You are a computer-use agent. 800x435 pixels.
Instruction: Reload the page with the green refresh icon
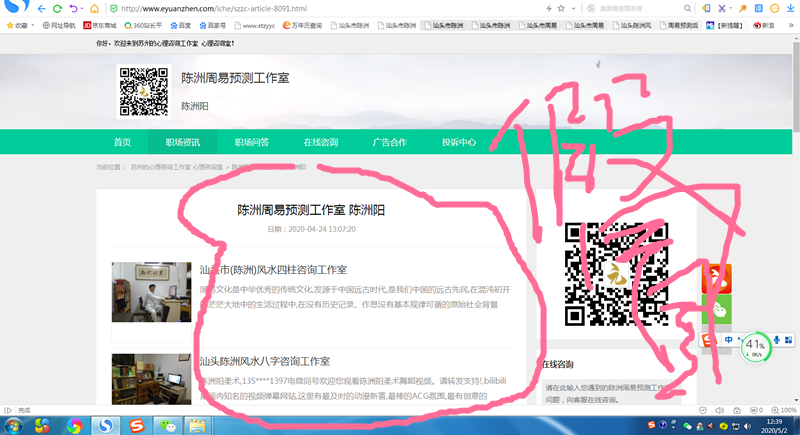(x=57, y=9)
